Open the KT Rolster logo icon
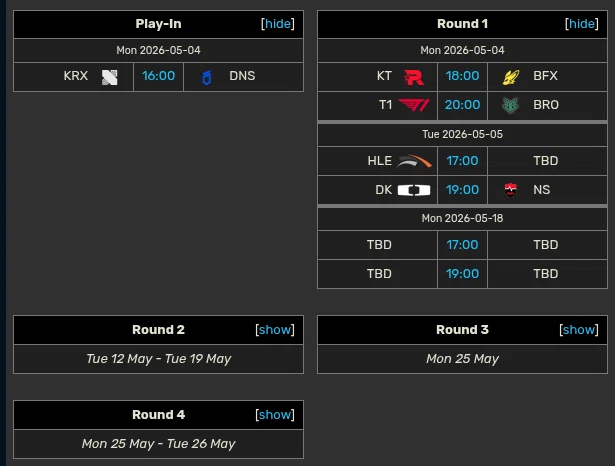Screen dimensions: 615x466 pyautogui.click(x=414, y=77)
